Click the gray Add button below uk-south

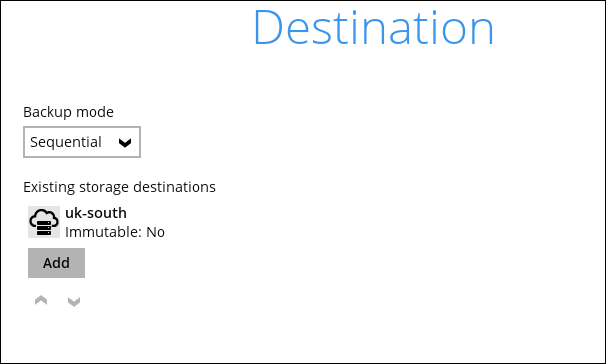pyautogui.click(x=56, y=263)
